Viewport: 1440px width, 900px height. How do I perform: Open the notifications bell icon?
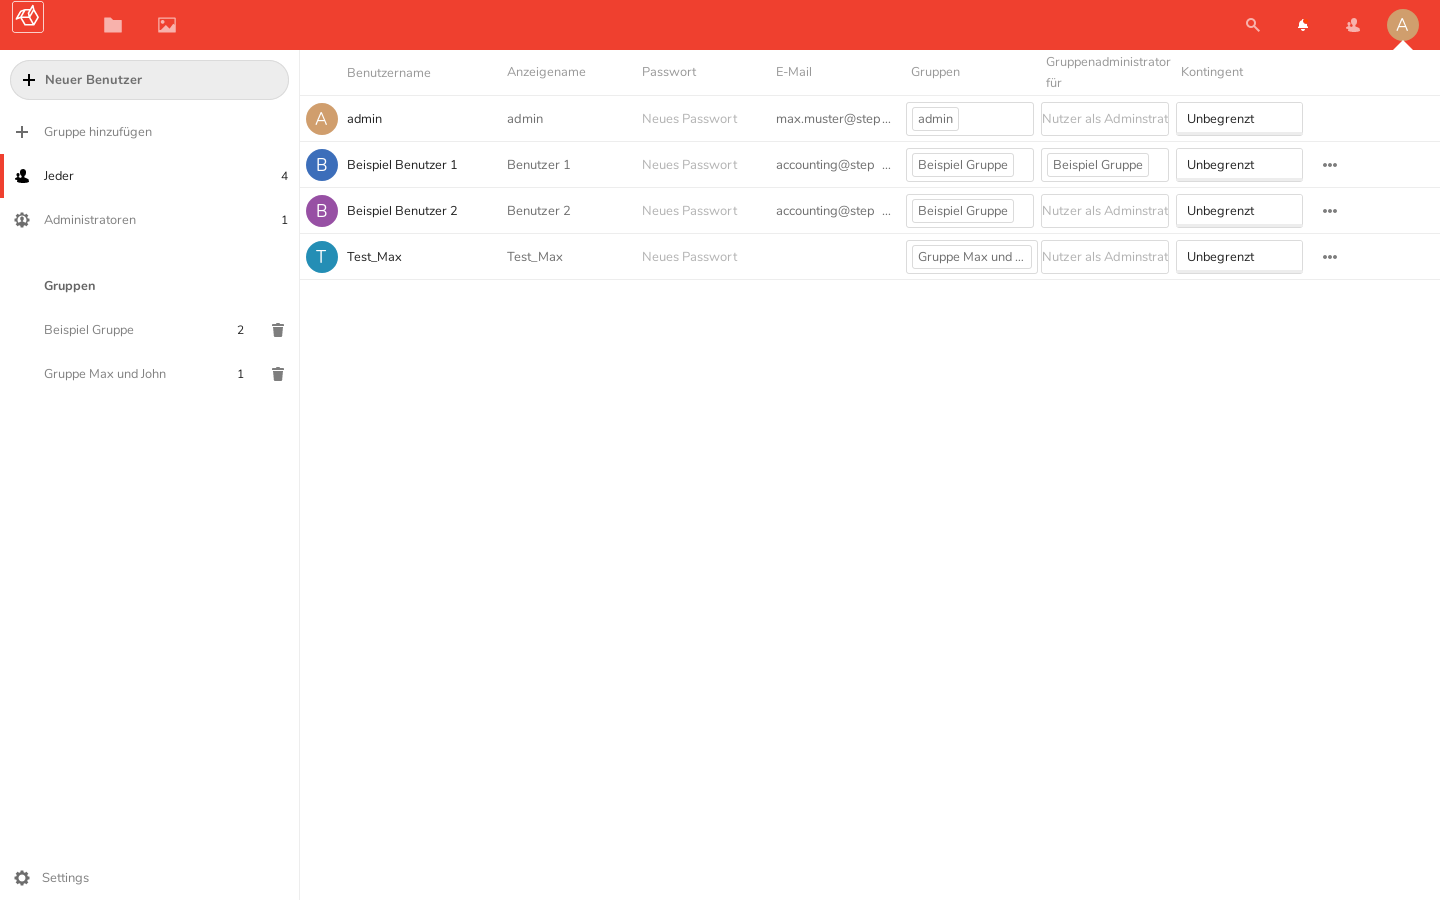(x=1302, y=25)
